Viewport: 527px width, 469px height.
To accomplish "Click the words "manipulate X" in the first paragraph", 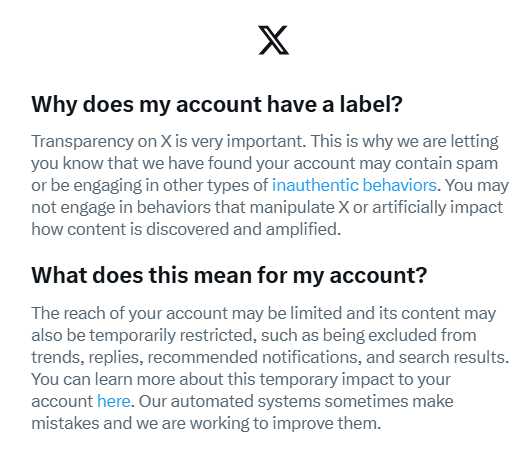I will point(299,207).
